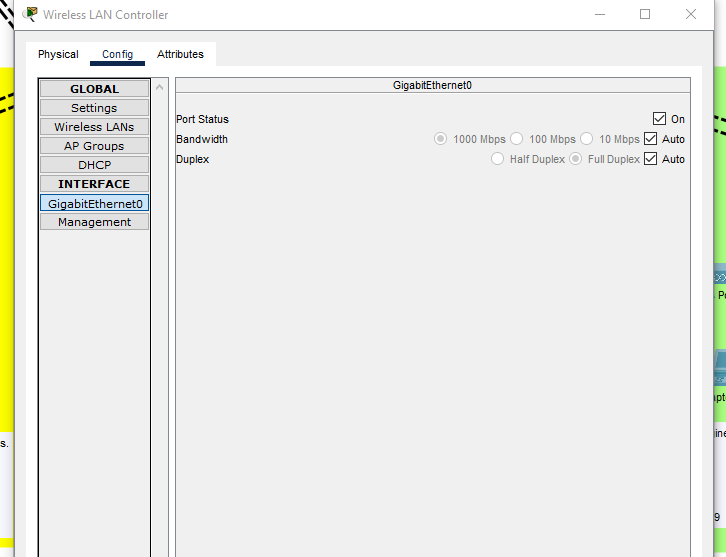
Task: Go to Wireless LANs configuration
Action: point(94,127)
